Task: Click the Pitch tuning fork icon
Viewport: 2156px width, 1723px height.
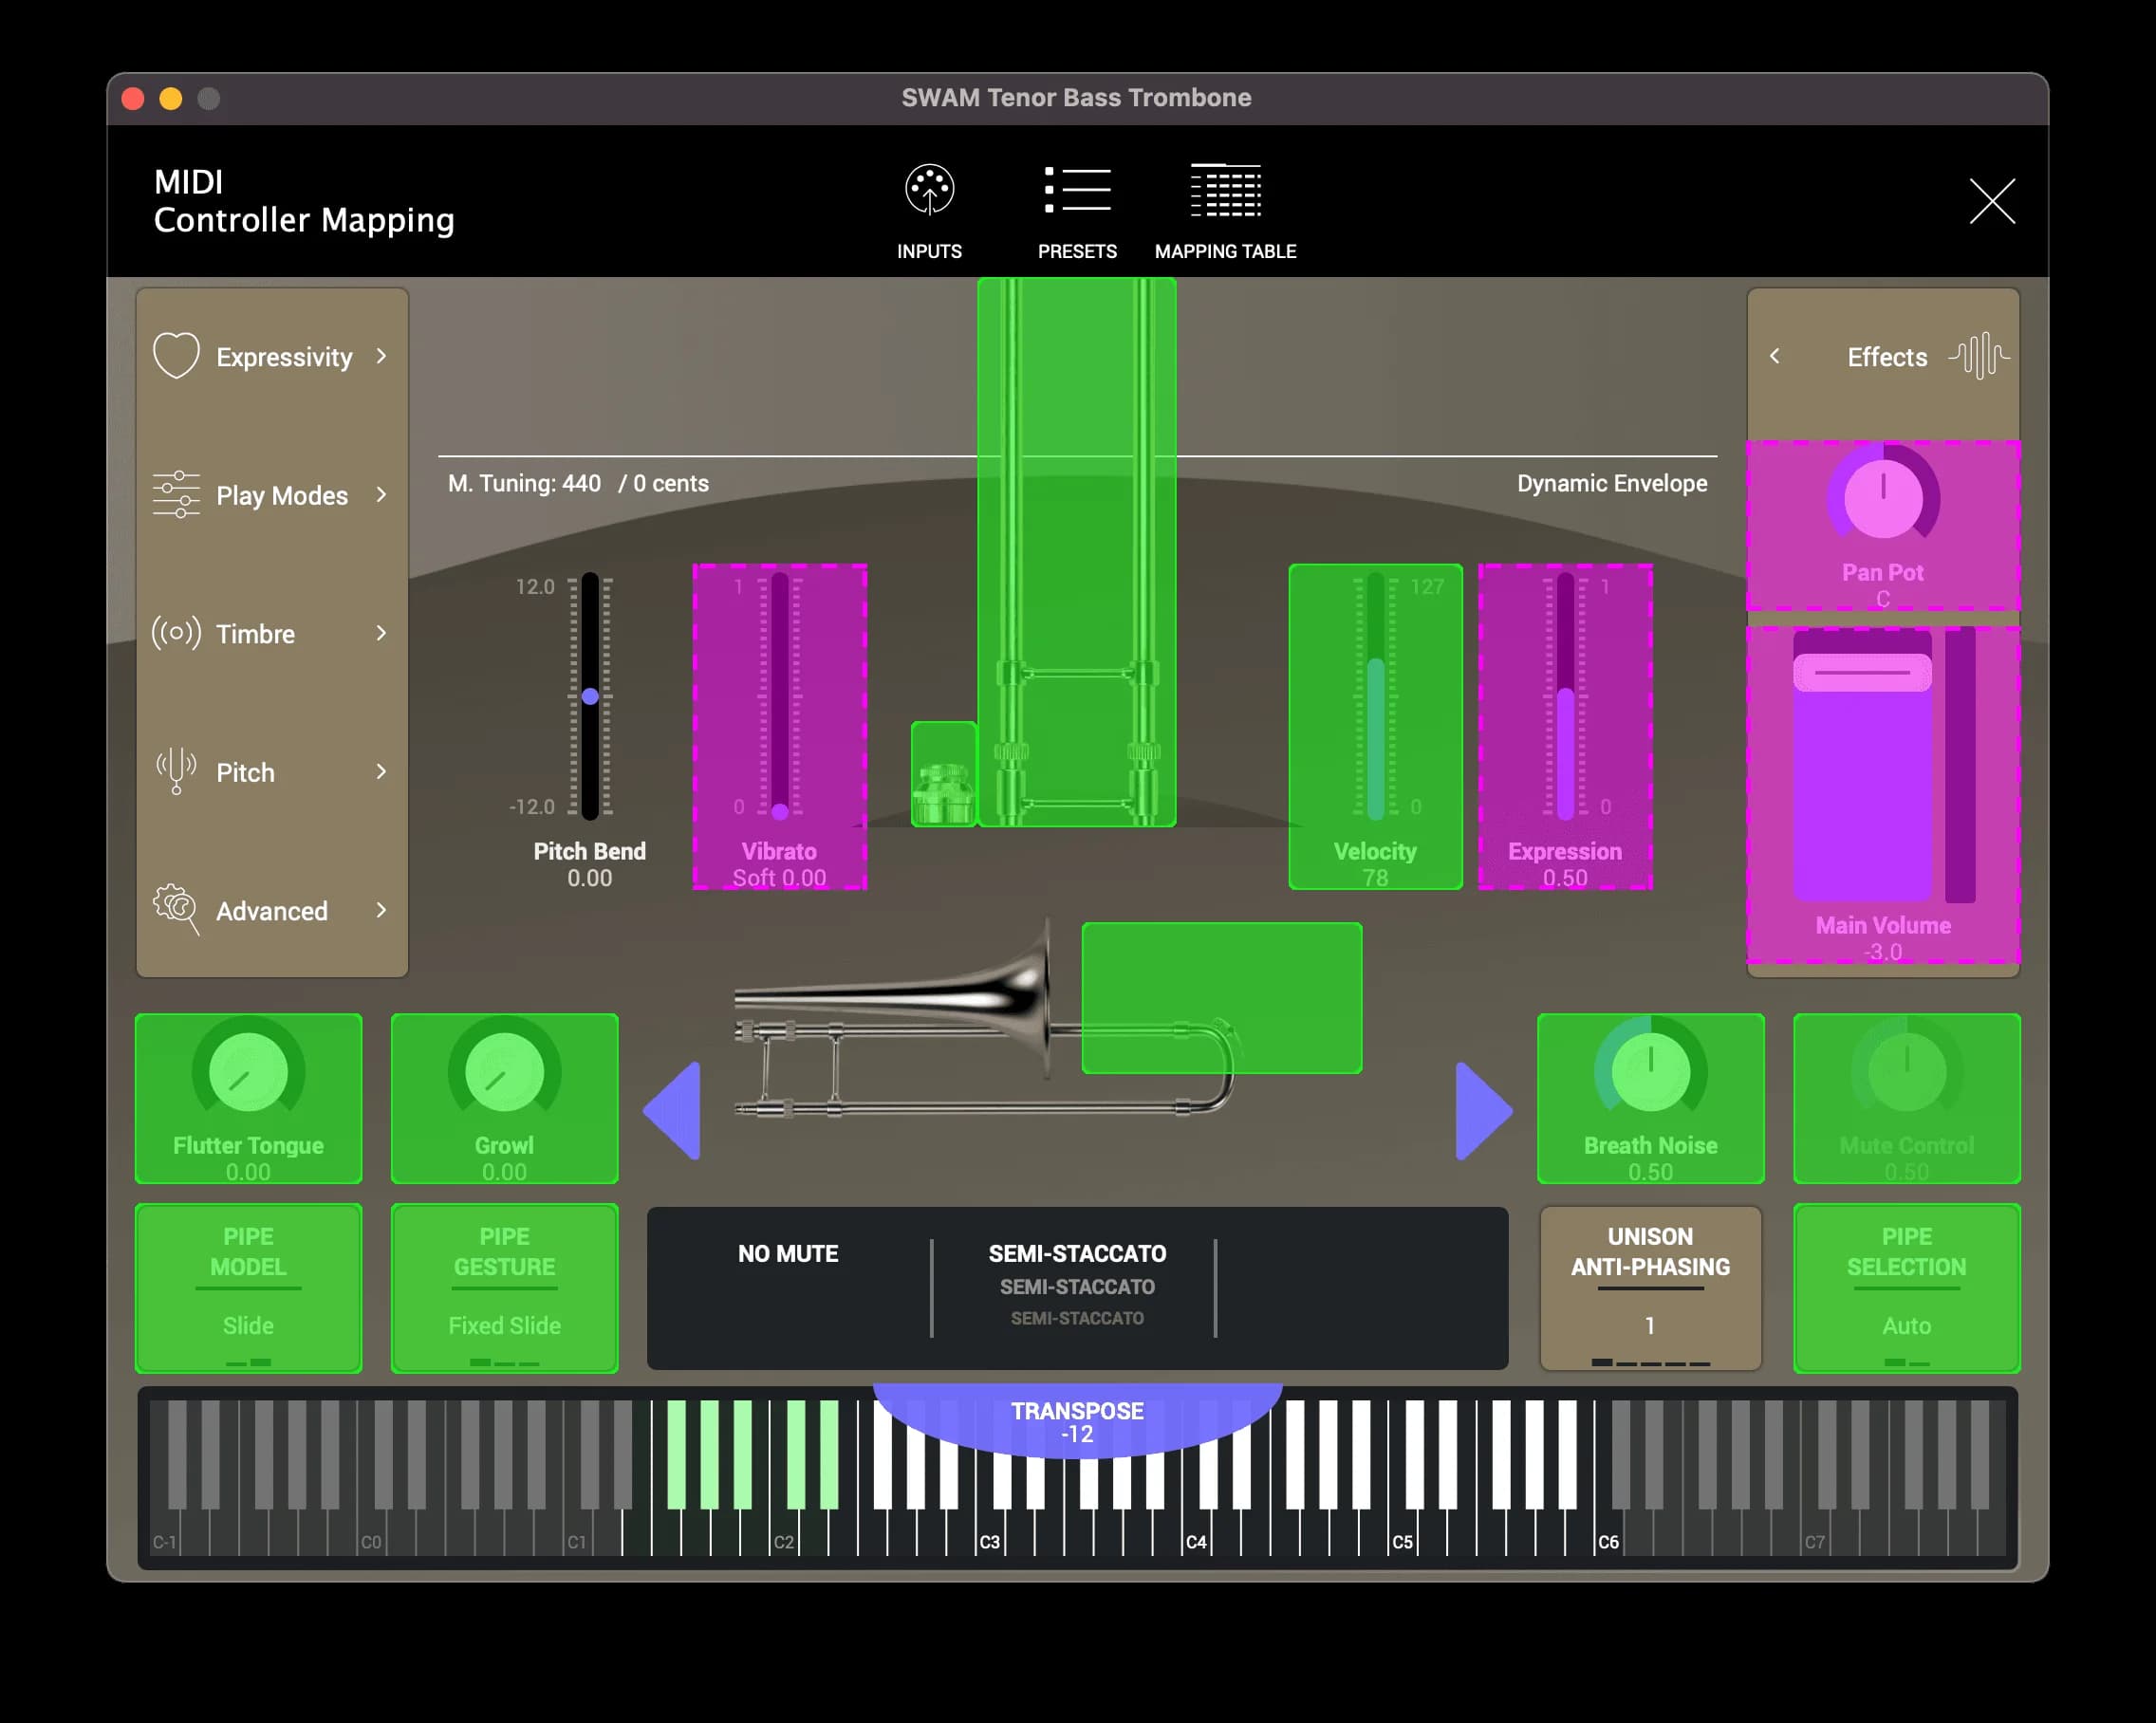Action: (x=176, y=771)
